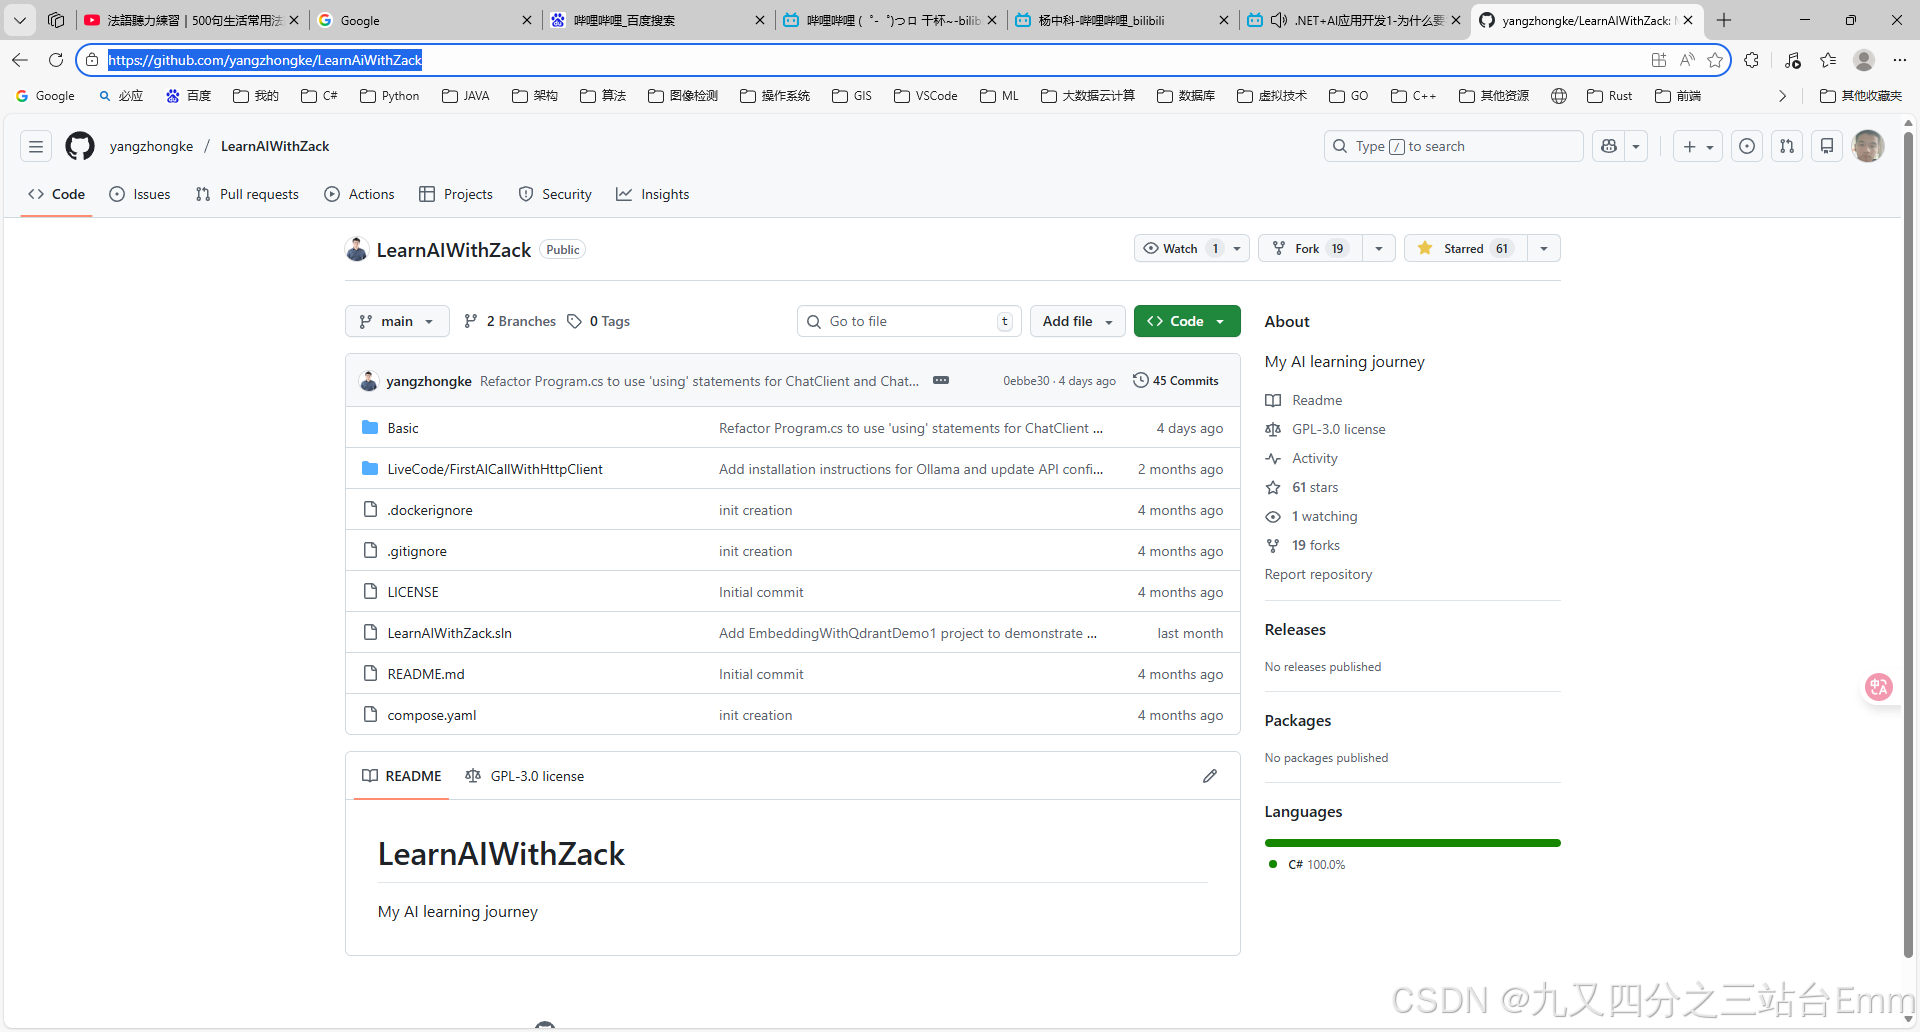Expand the main branch selector dropdown
The width and height of the screenshot is (1920, 1032).
397,321
